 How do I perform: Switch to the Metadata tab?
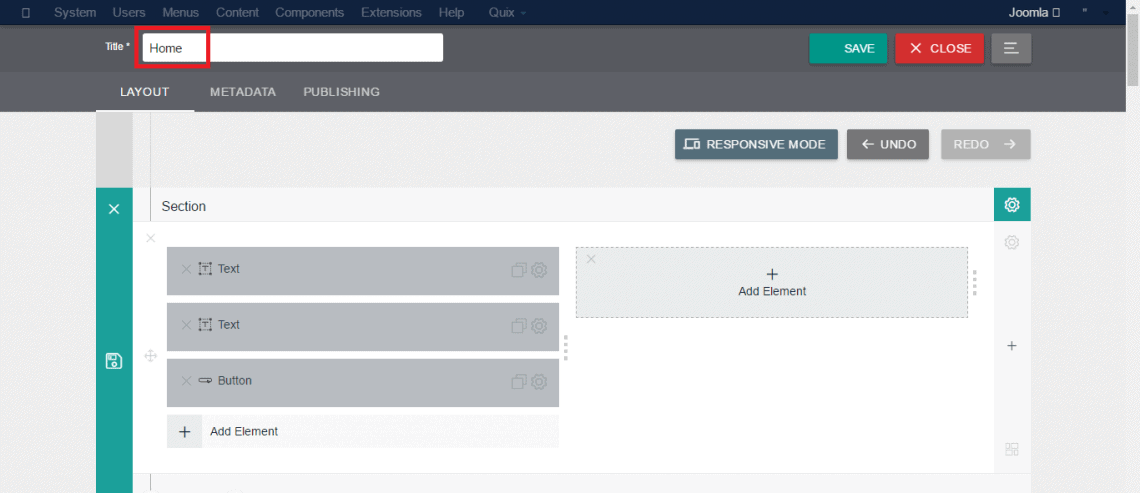pos(242,92)
